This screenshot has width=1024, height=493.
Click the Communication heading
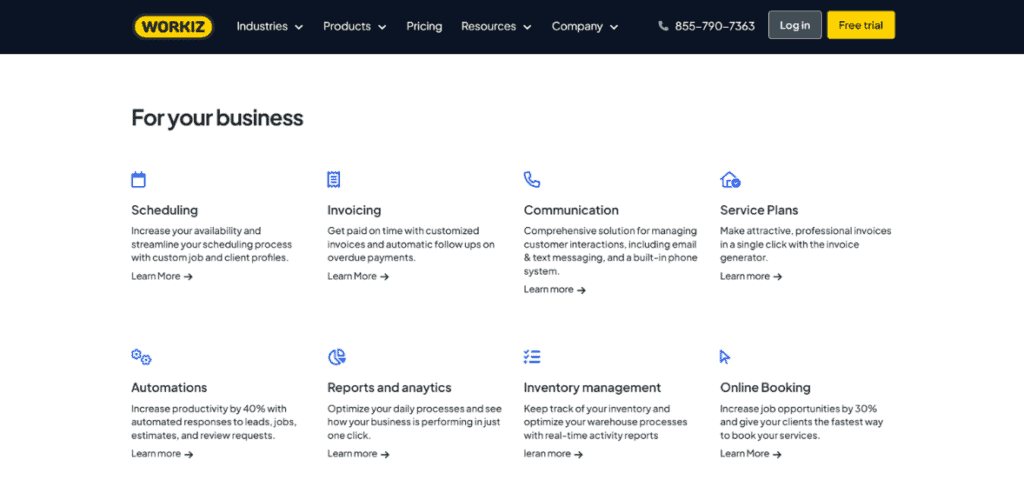pyautogui.click(x=571, y=210)
